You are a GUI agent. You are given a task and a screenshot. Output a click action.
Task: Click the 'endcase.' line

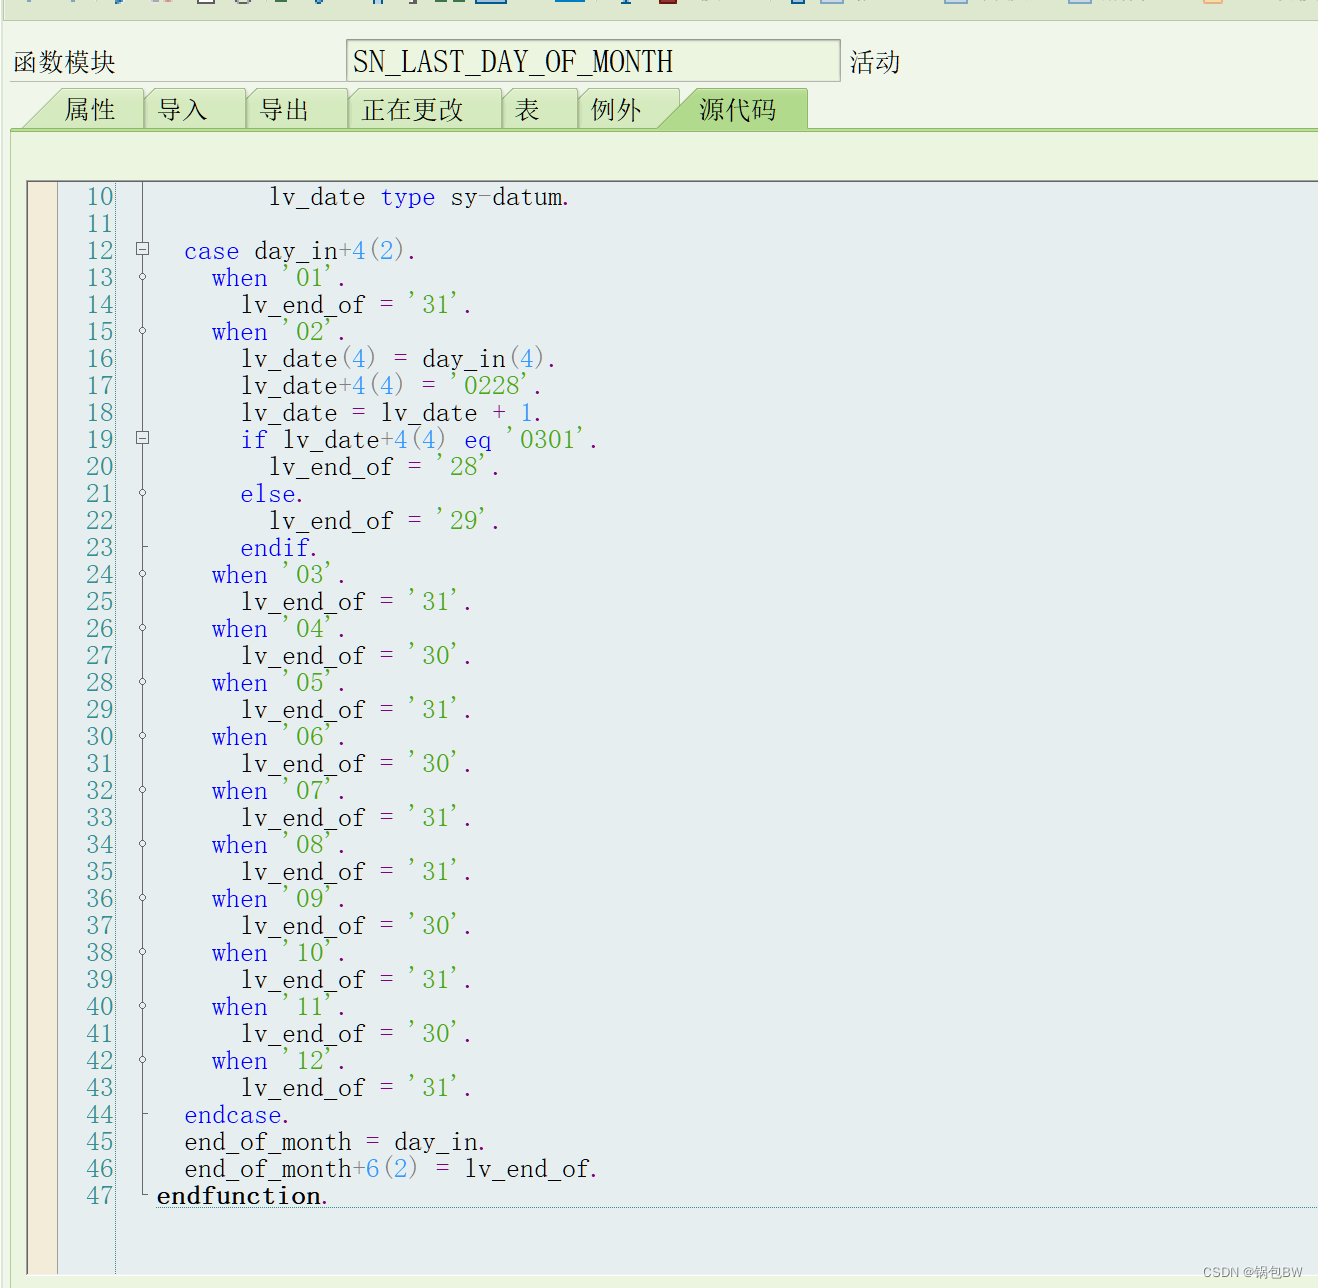point(237,1115)
